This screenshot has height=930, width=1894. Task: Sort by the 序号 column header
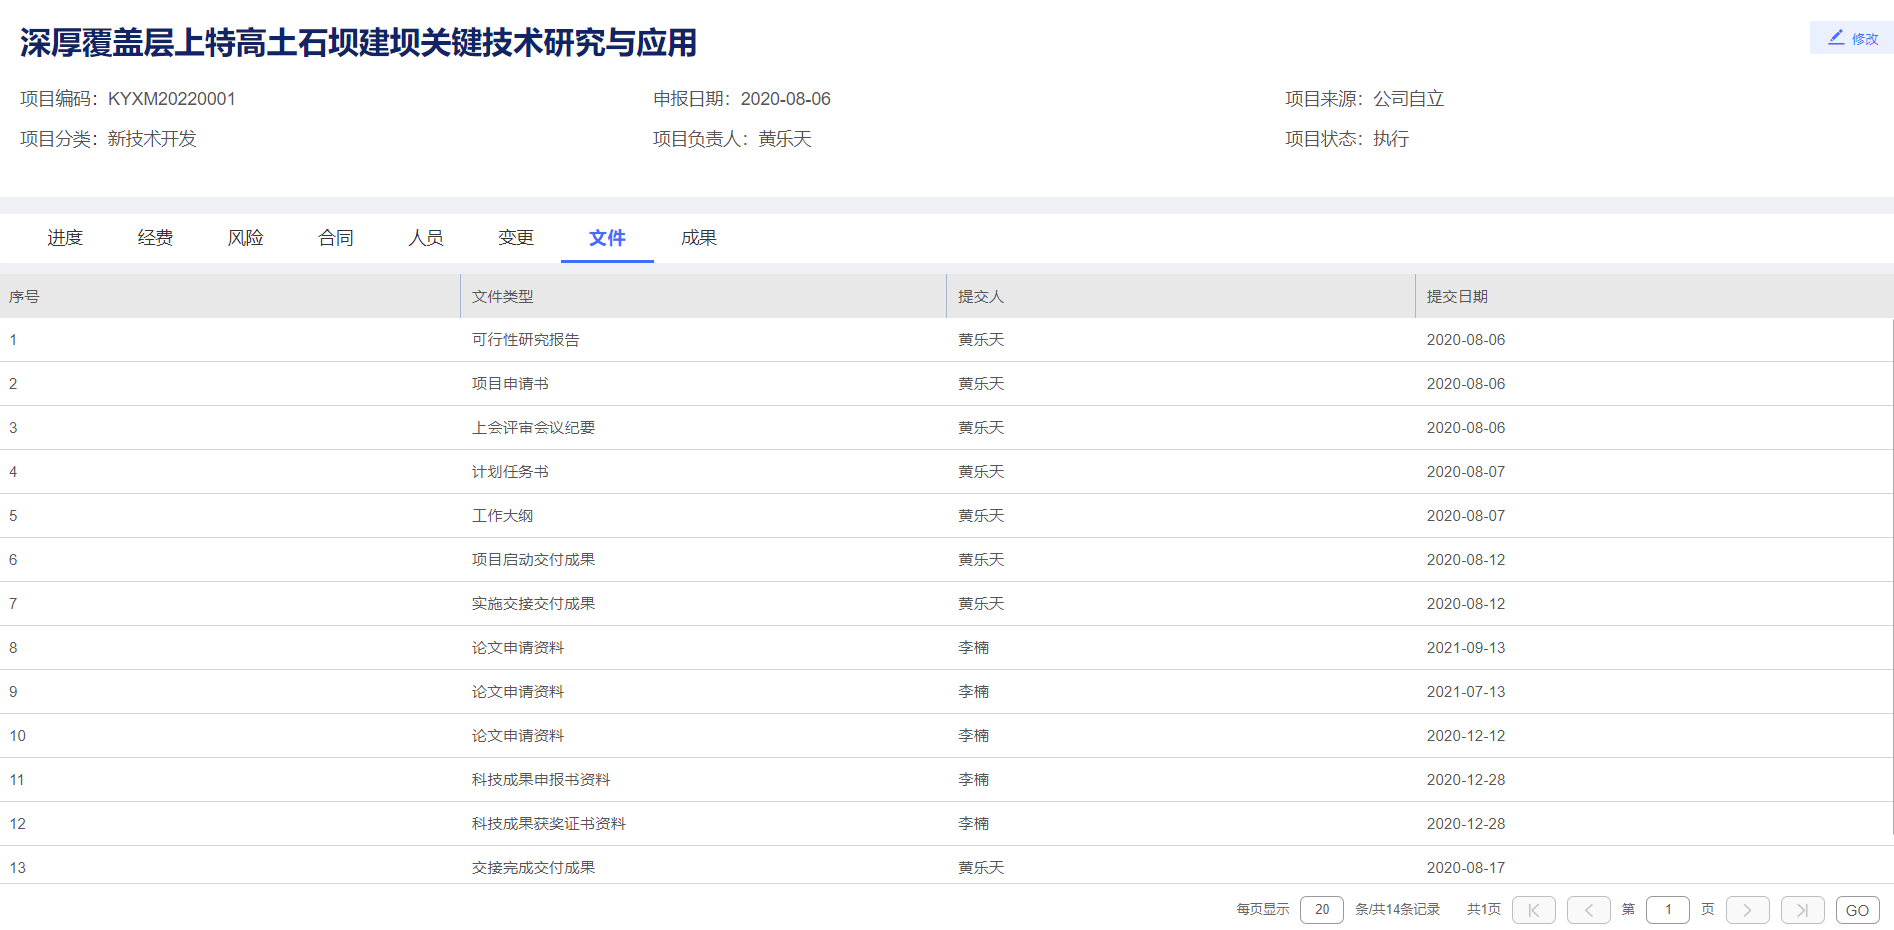point(230,296)
